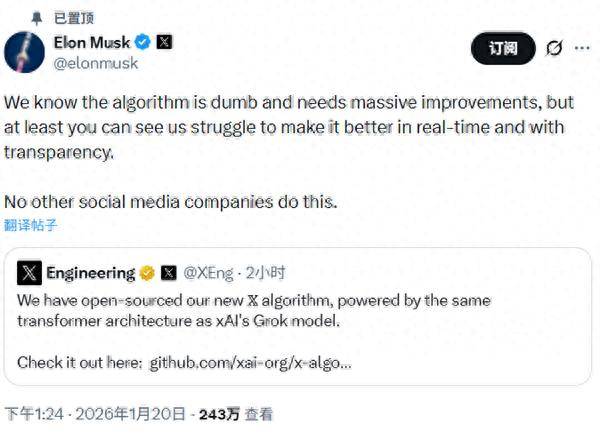
Task: Click Engineering's gold verified badge
Action: click(147, 273)
